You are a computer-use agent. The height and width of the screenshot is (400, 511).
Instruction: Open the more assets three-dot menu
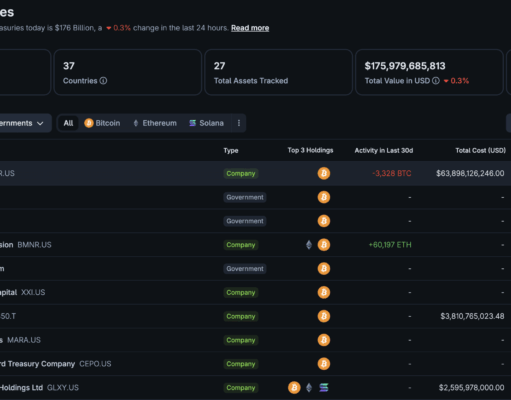click(239, 123)
